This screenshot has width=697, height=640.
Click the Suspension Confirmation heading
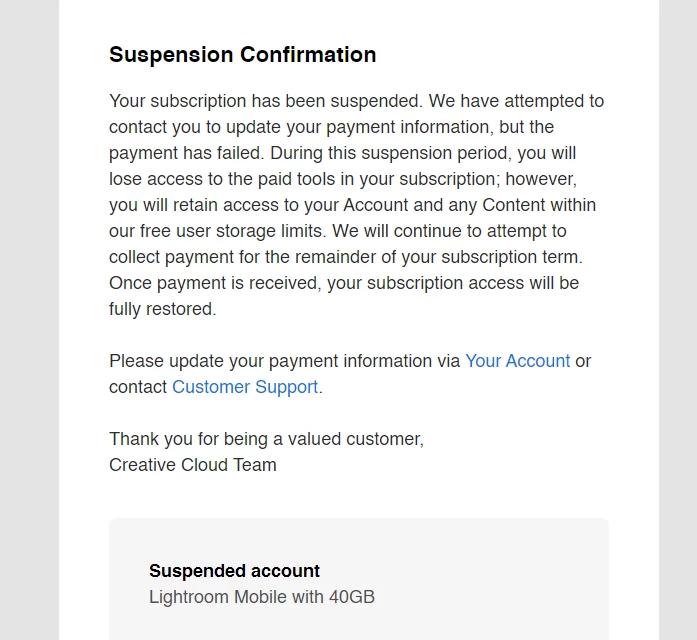coord(243,55)
